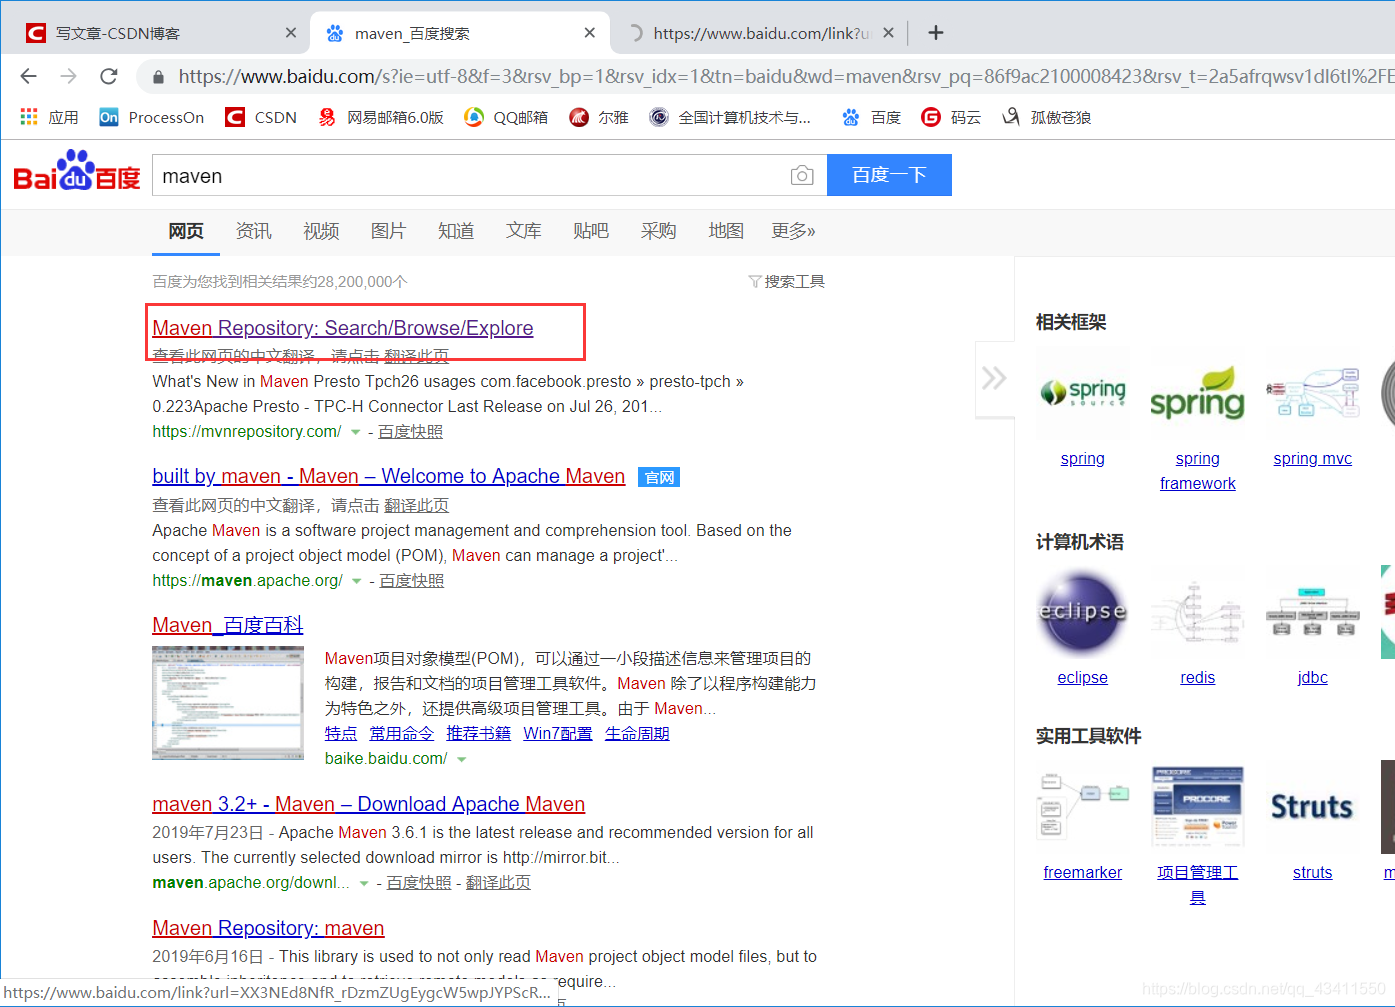The height and width of the screenshot is (1007, 1395).
Task: Click the double-chevron sidebar collapse arrow
Action: pyautogui.click(x=994, y=378)
